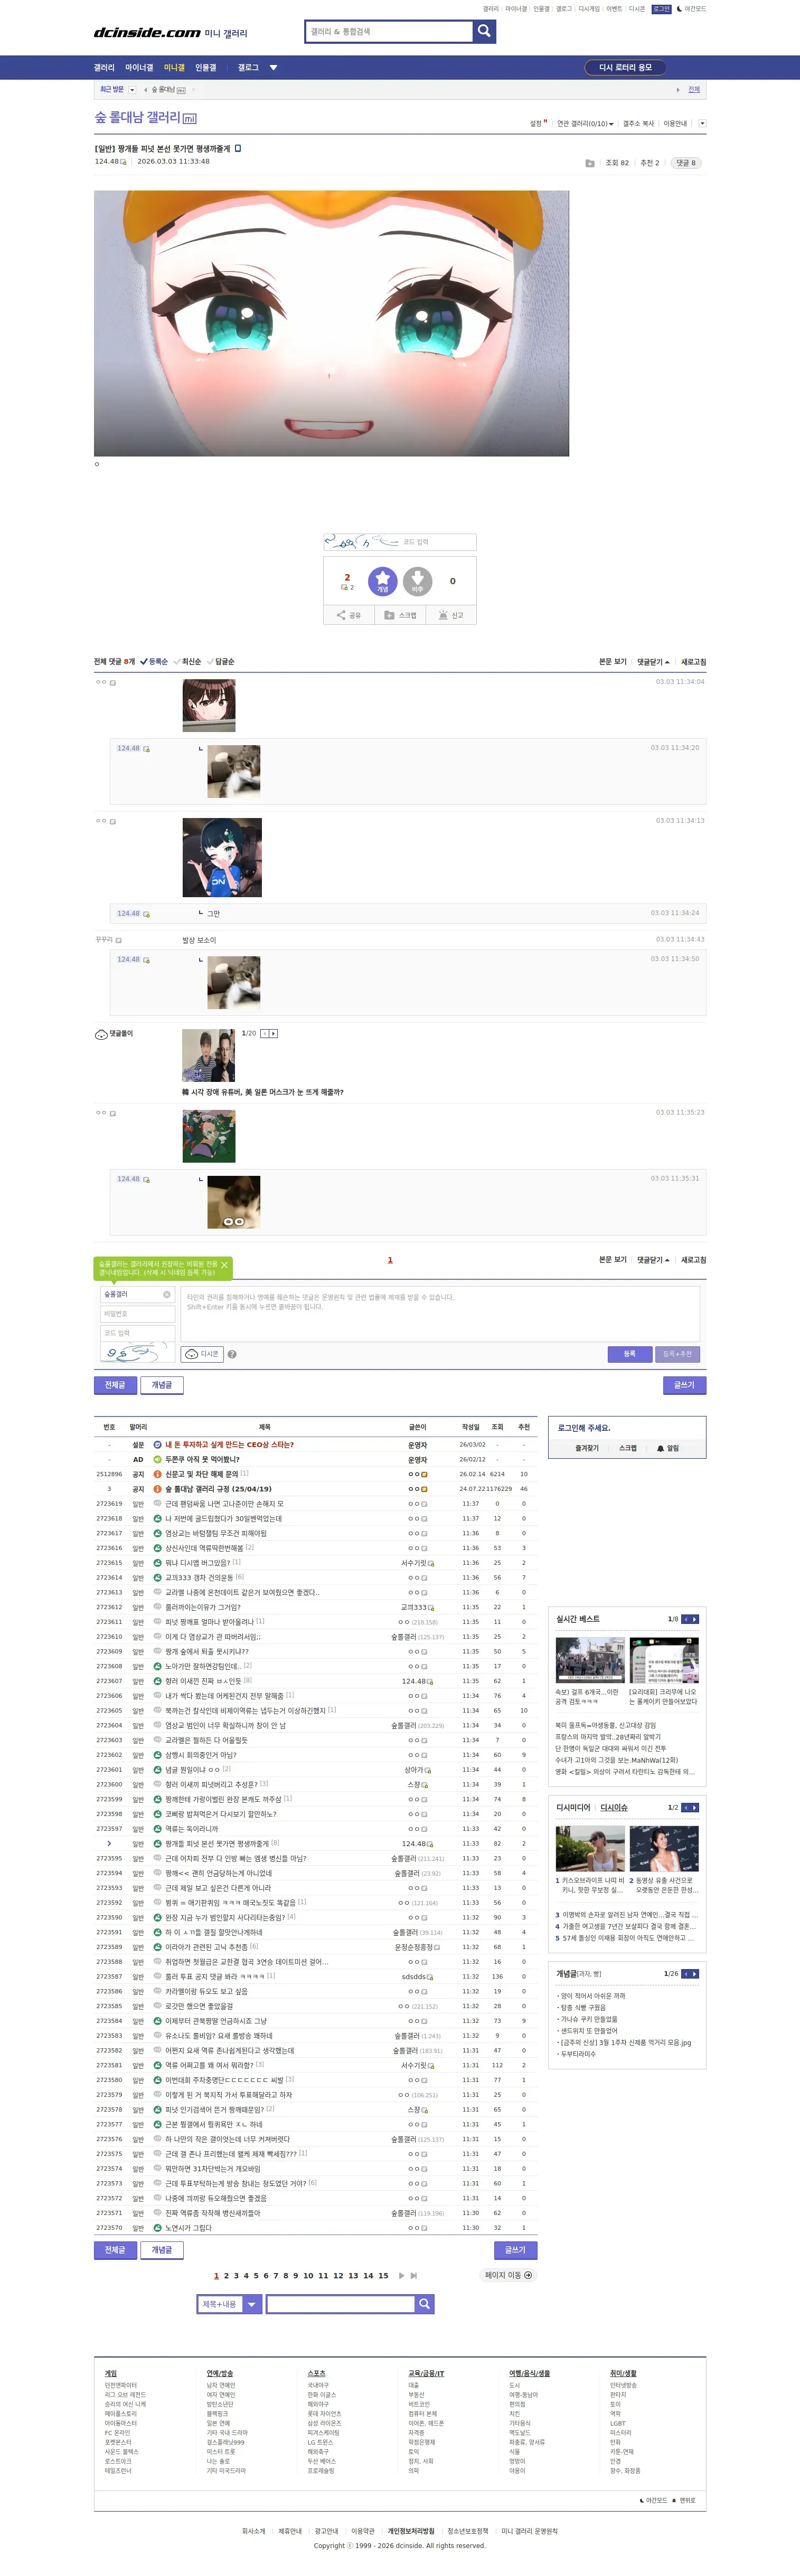This screenshot has height=2576, width=800.
Task: Click the next-page arrow in pagination
Action: tap(402, 2275)
